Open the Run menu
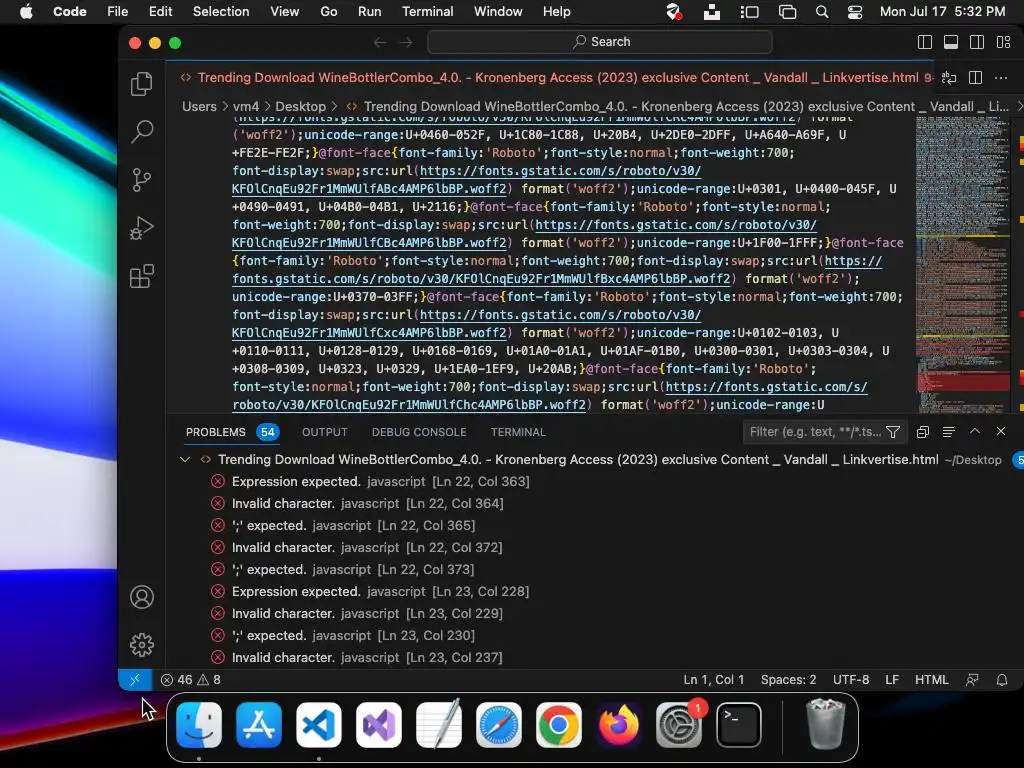 coord(370,12)
